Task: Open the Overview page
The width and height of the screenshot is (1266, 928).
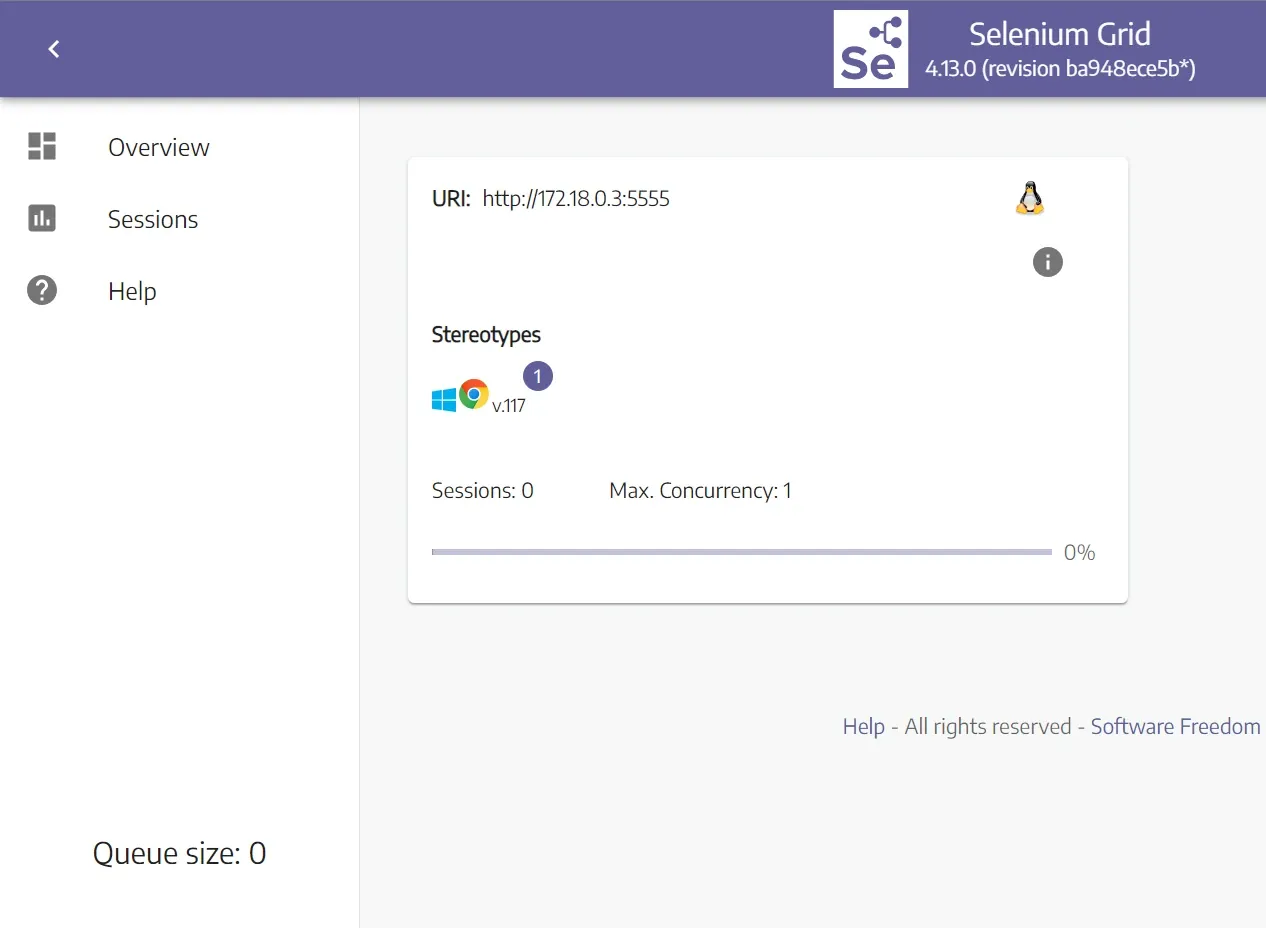Action: pos(158,147)
